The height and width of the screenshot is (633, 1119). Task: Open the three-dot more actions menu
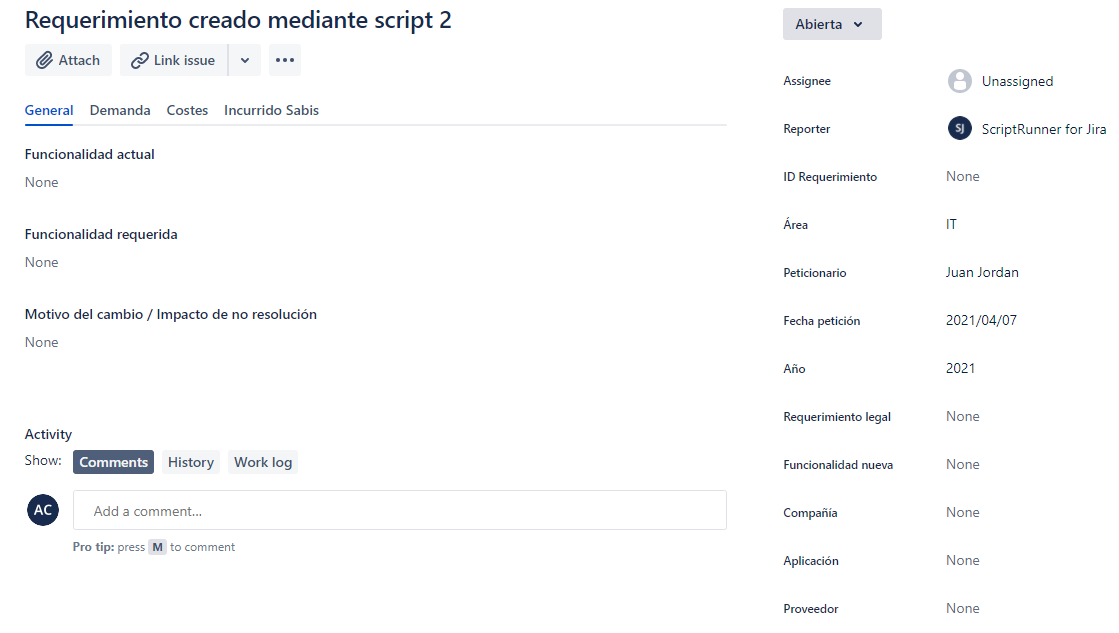coord(285,60)
